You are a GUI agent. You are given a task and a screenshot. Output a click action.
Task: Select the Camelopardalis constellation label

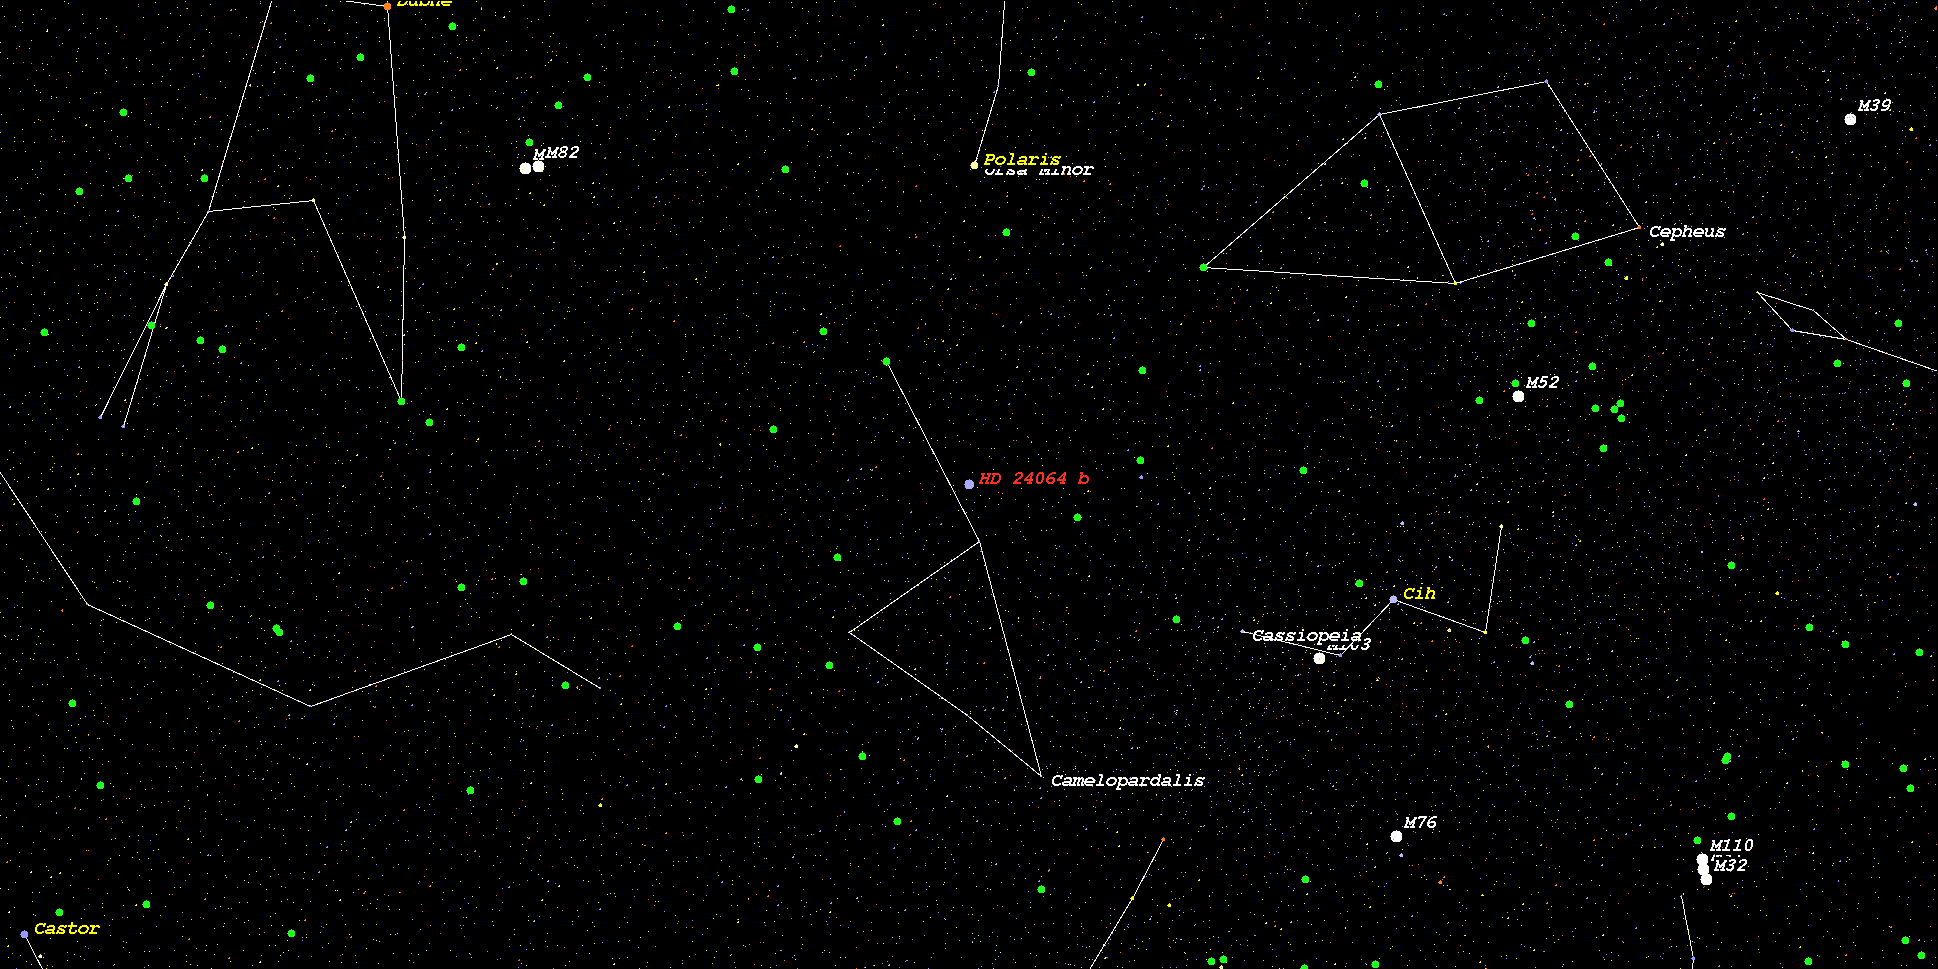click(1127, 780)
